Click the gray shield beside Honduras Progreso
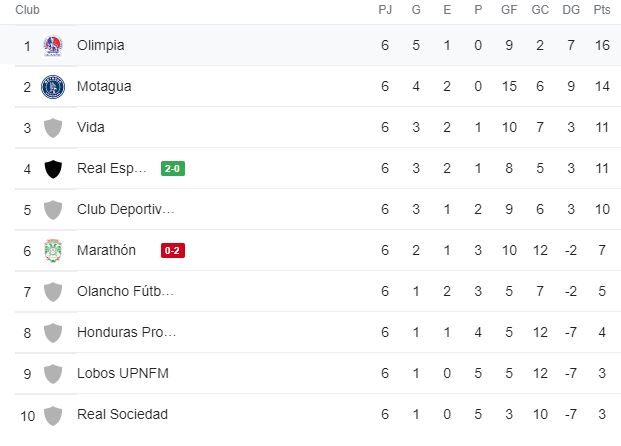This screenshot has height=446, width=621. 53,333
